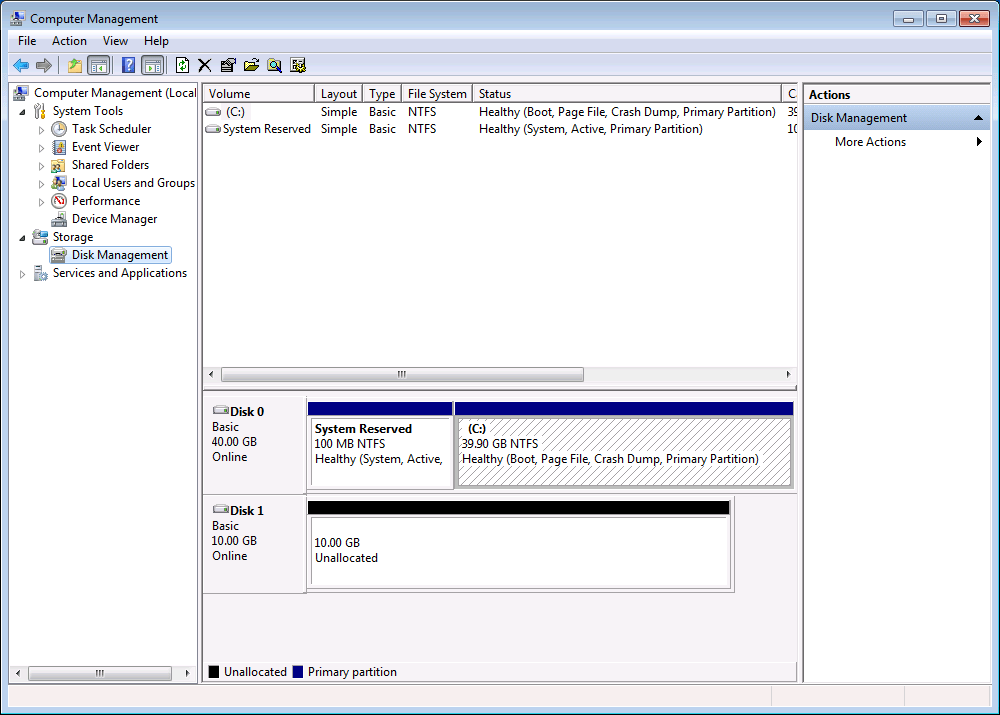The image size is (1000, 715).
Task: Click the black X Delete toolbar icon
Action: tap(205, 65)
